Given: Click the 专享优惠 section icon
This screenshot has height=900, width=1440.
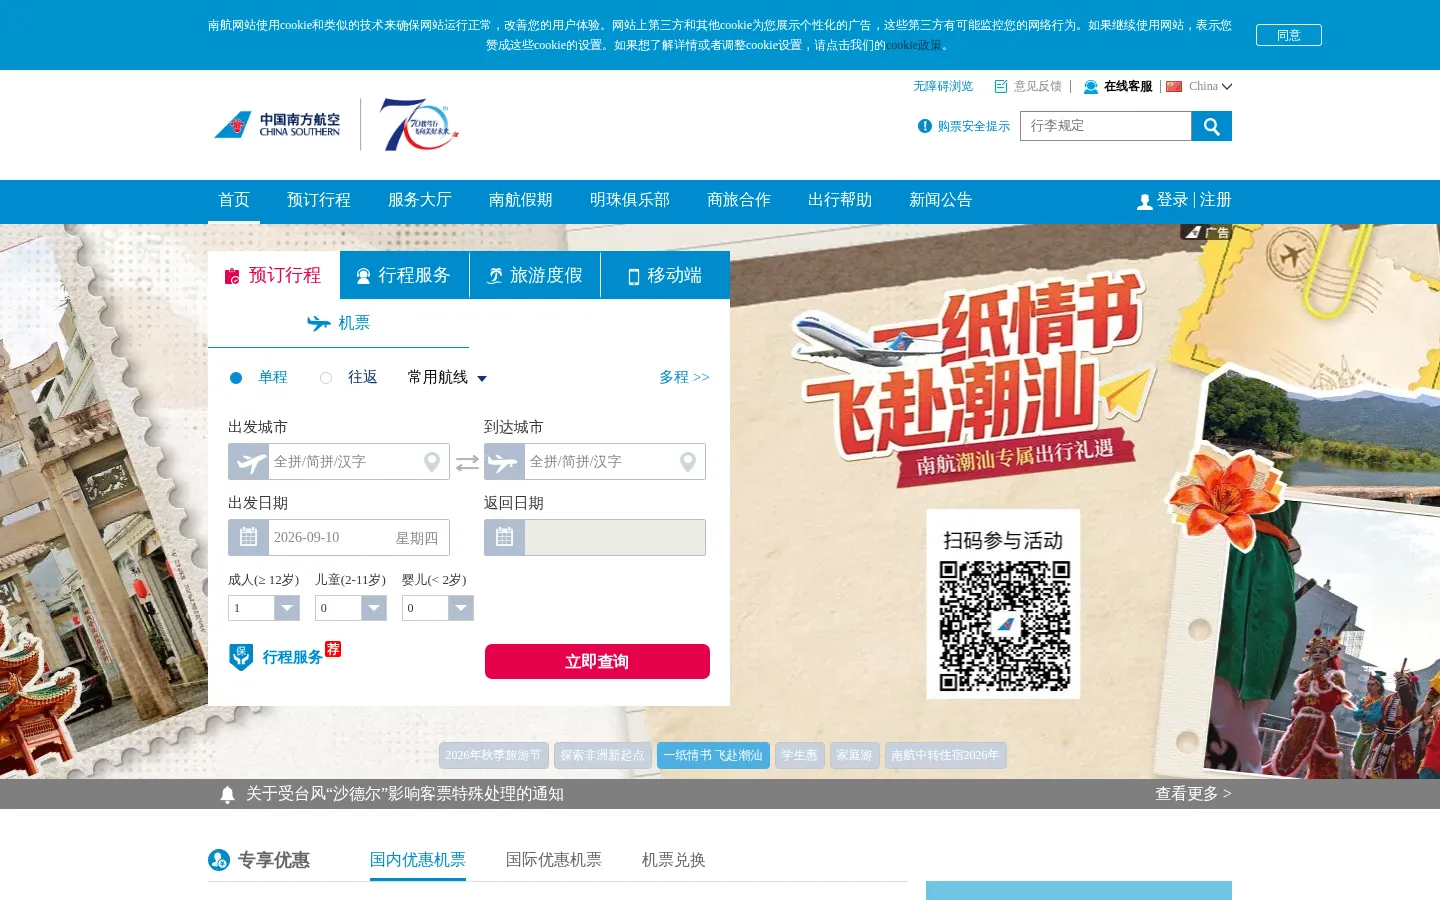Looking at the screenshot, I should click(x=219, y=860).
